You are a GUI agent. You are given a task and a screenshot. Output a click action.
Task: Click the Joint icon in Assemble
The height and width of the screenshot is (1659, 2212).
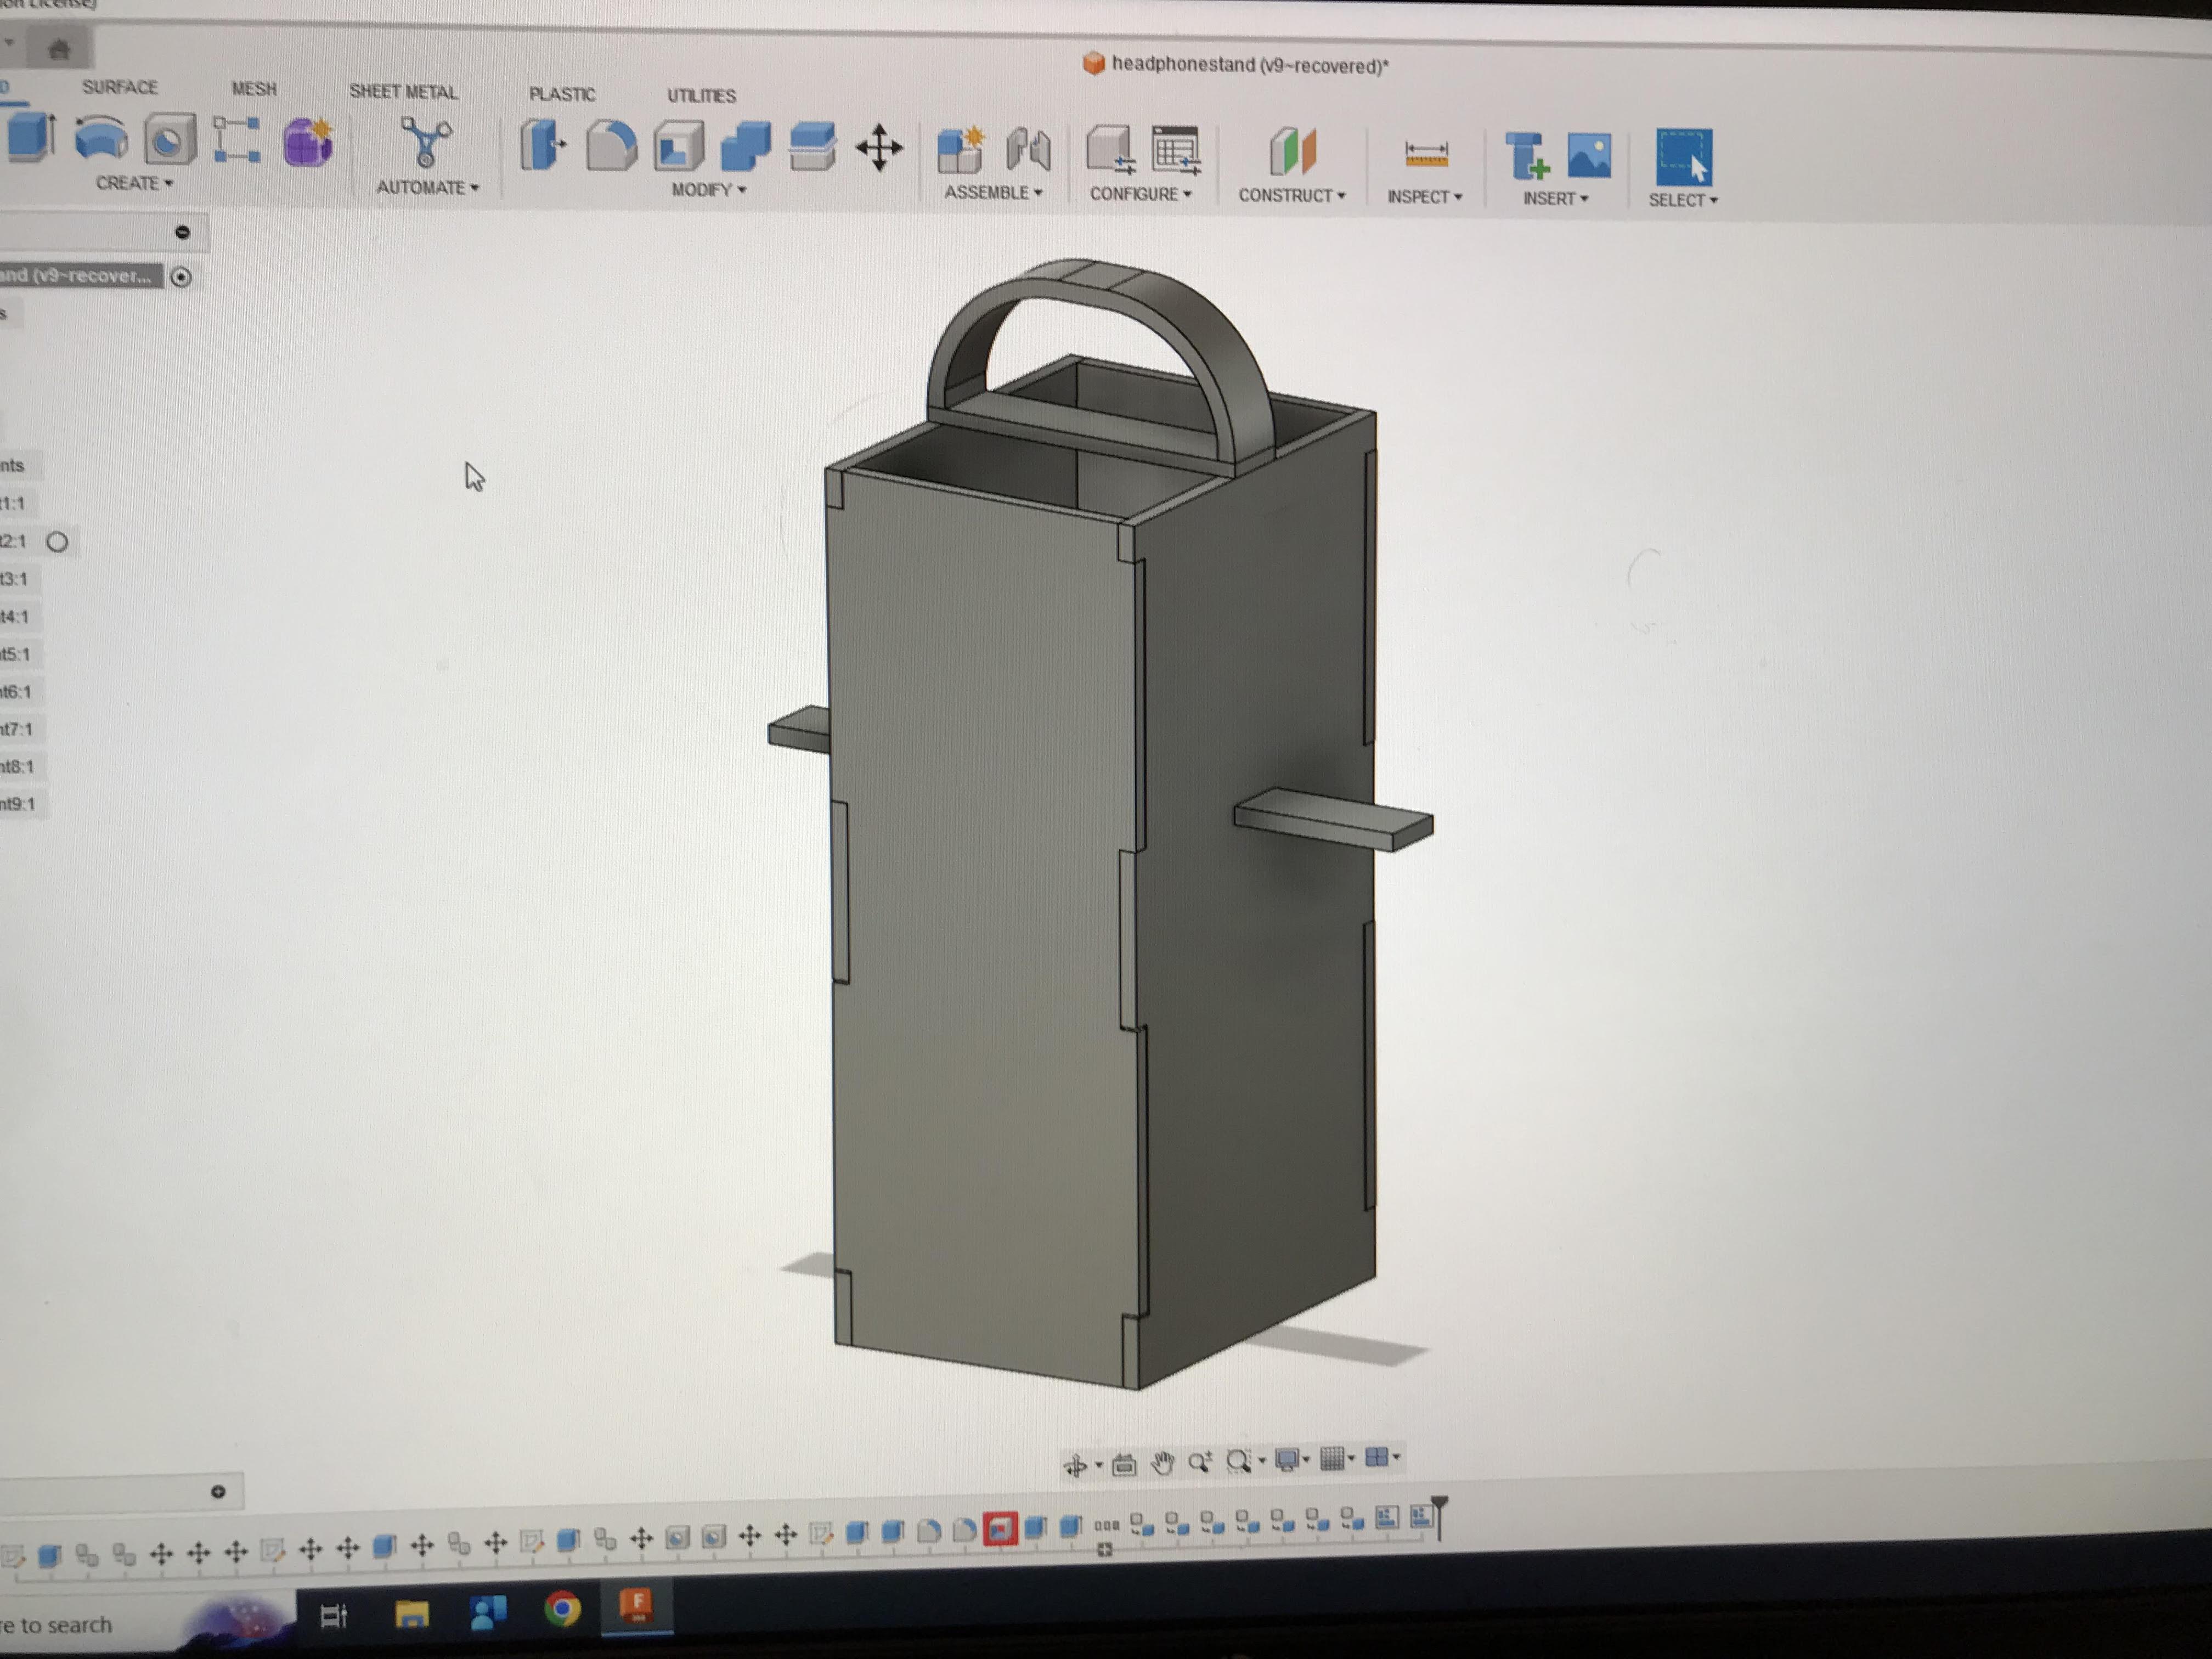[1028, 151]
